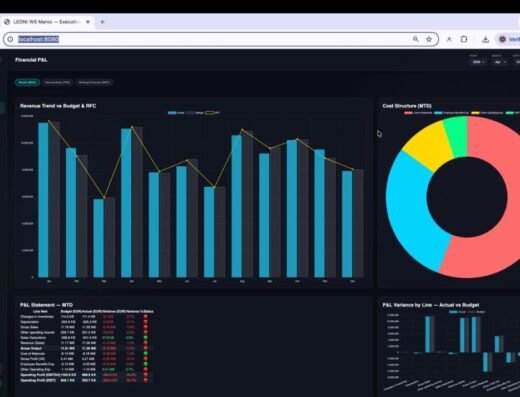Toggle Other Operating Exp. legend in Cost Structure
This screenshot has width=520, height=397.
point(487,113)
